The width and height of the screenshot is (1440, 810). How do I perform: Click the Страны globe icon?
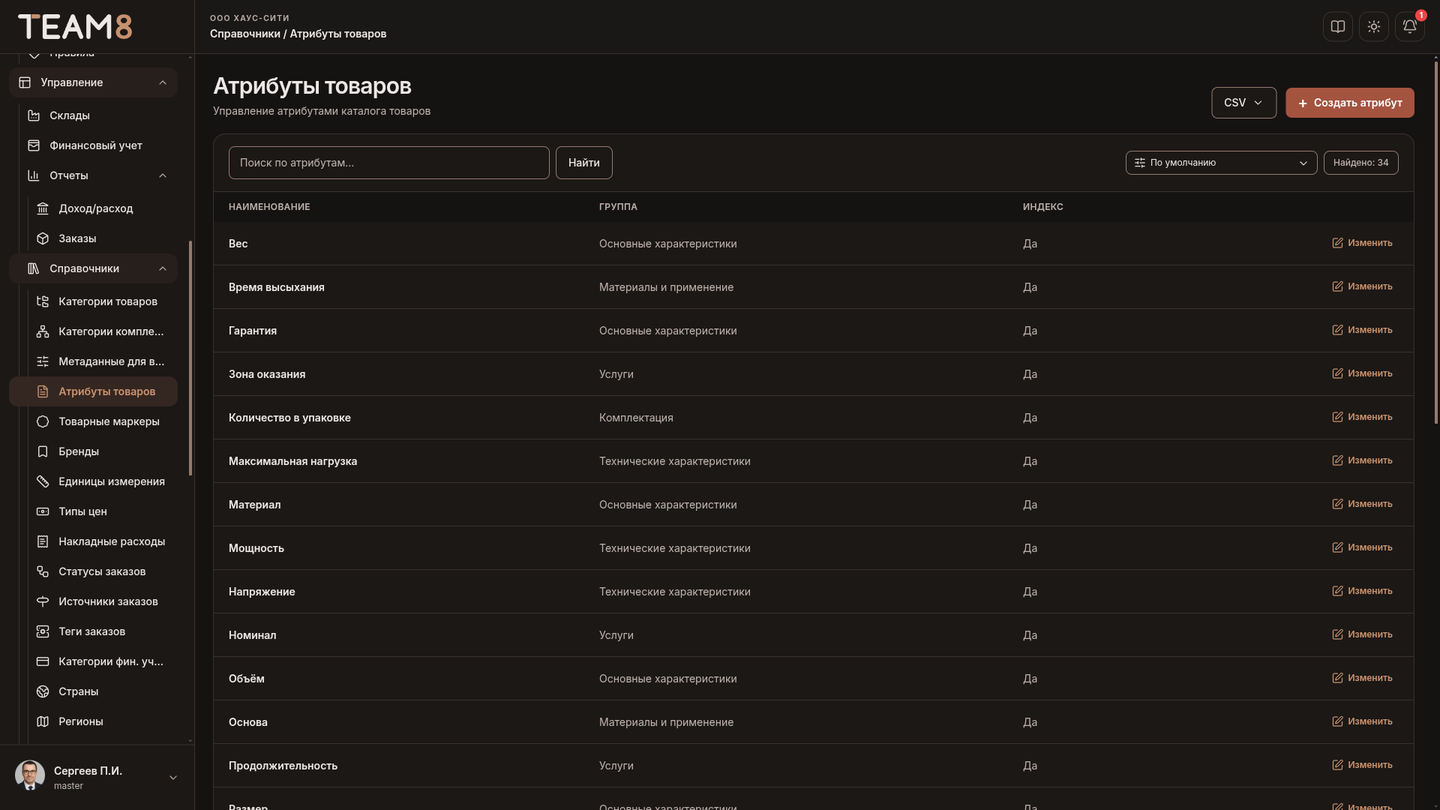[43, 692]
